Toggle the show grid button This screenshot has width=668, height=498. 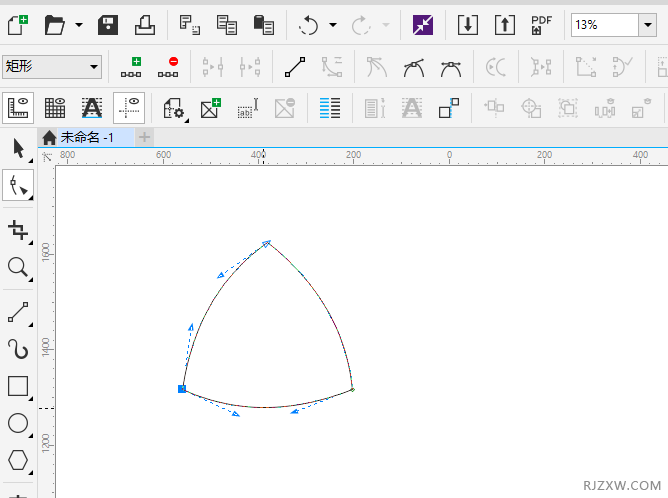55,107
